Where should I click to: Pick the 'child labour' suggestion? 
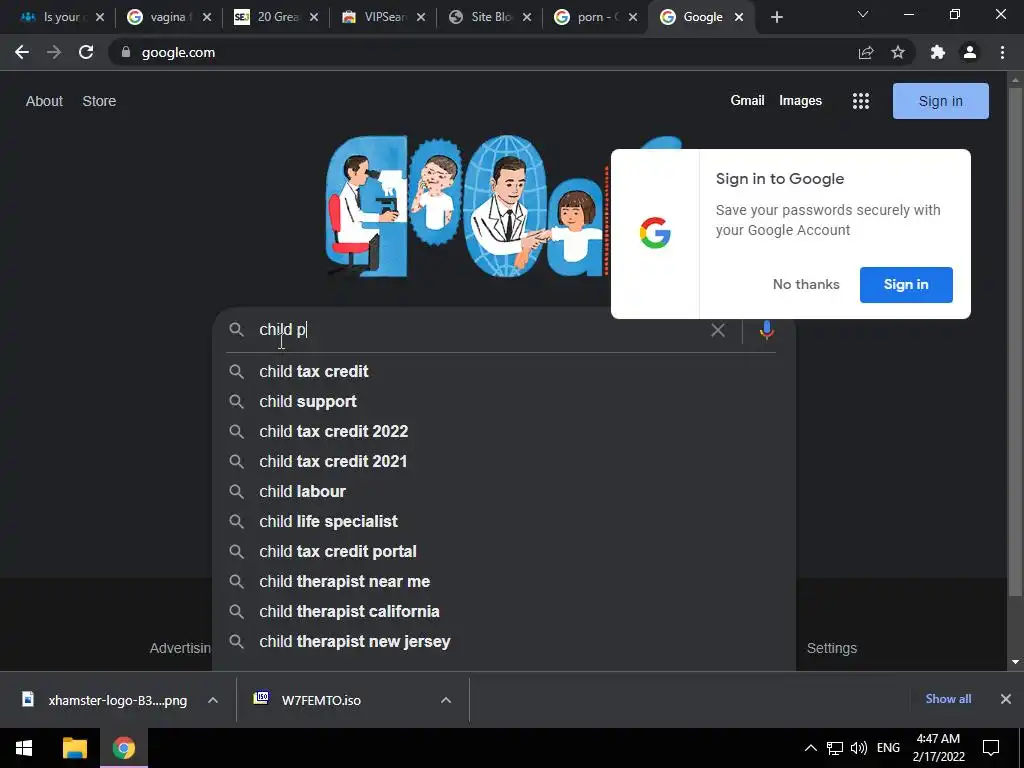tap(504, 491)
